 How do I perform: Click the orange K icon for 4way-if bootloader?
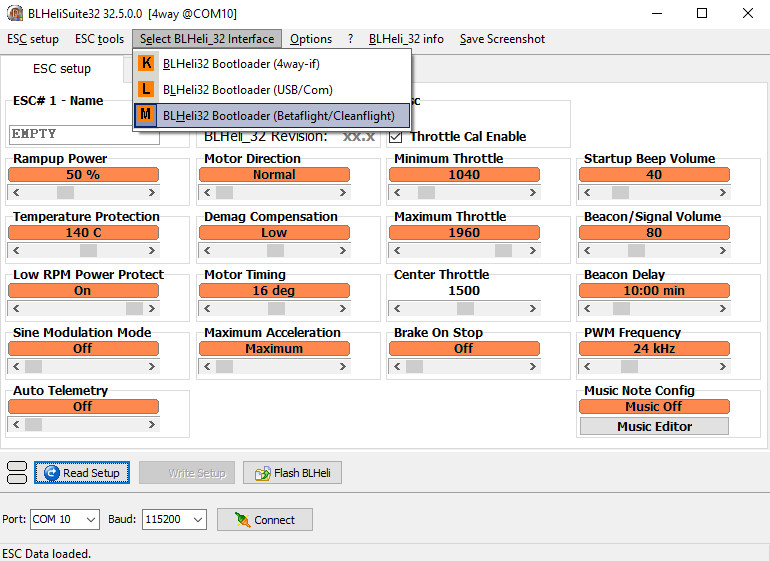click(146, 64)
